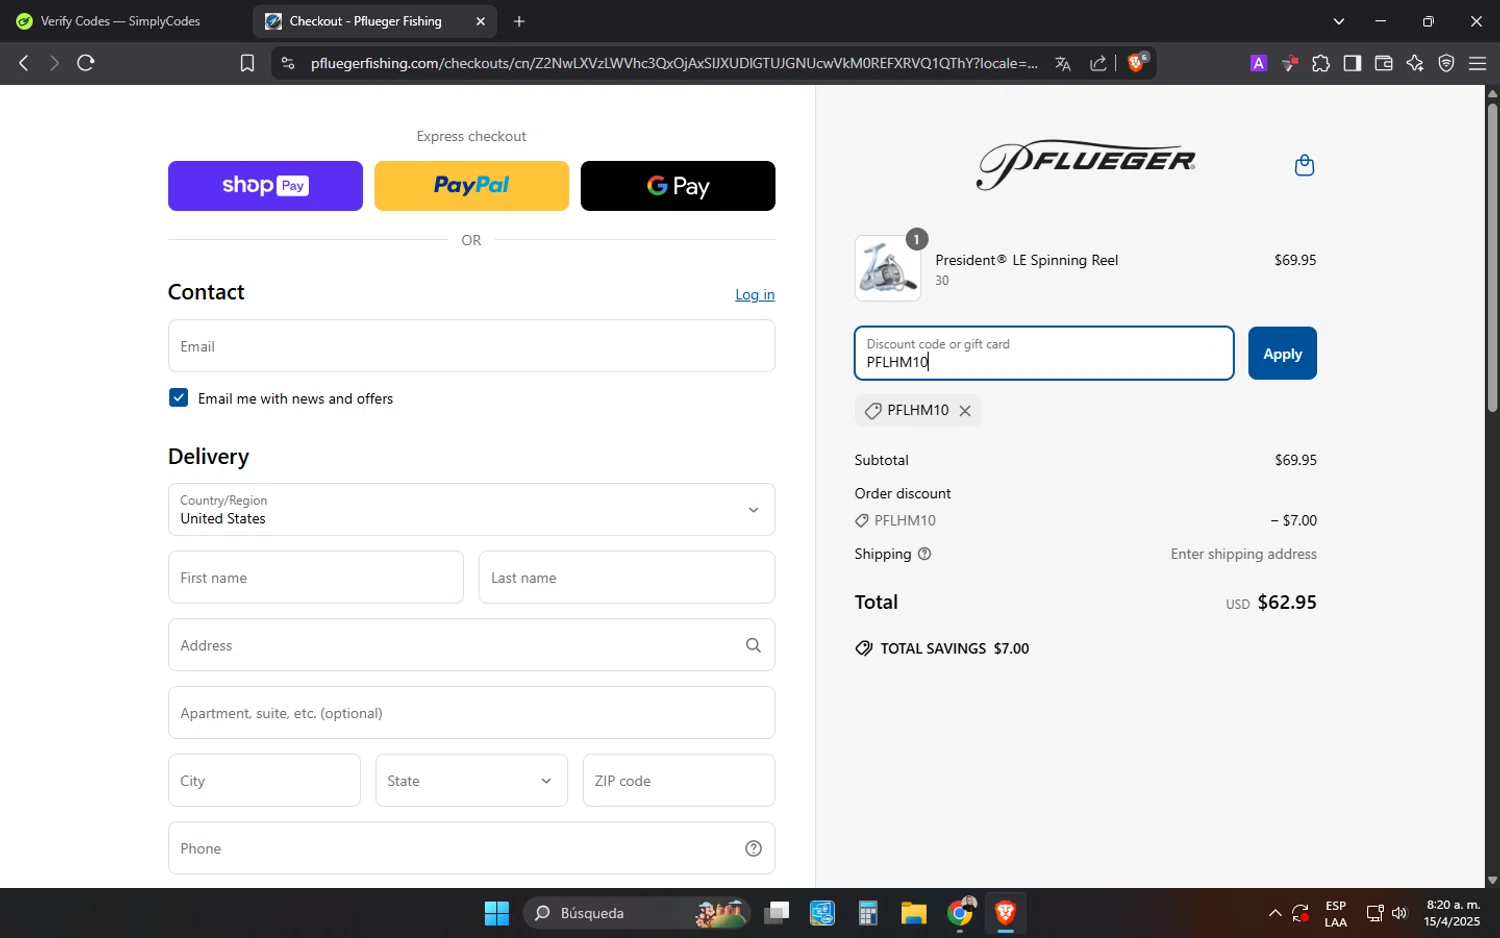1500x938 pixels.
Task: Search address with magnifier icon
Action: pyautogui.click(x=753, y=645)
